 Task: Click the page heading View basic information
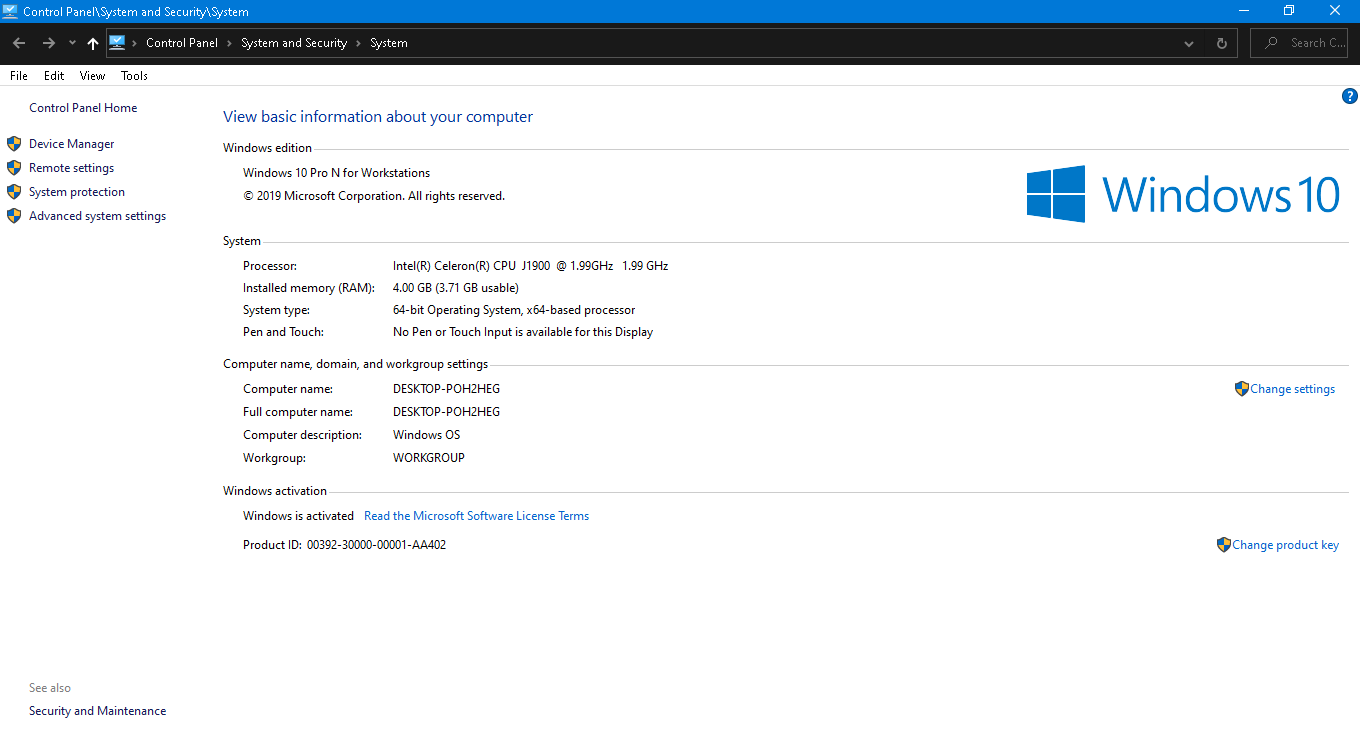[378, 117]
